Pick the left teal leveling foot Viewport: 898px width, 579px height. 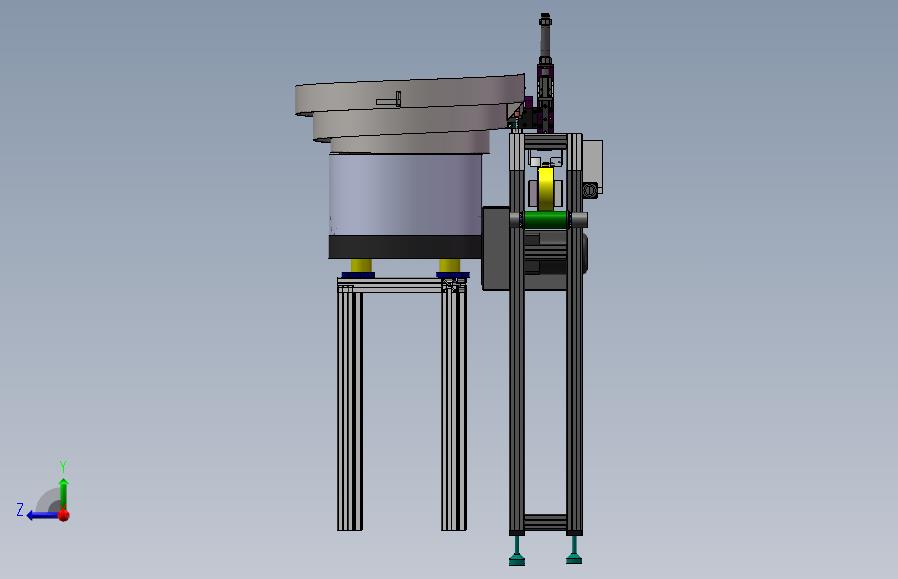[517, 553]
